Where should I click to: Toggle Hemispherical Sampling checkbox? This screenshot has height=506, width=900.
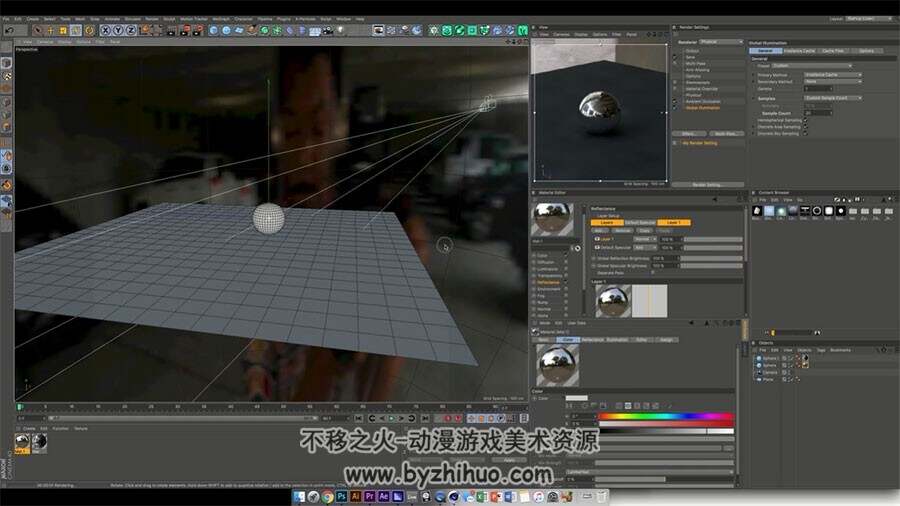tap(805, 120)
